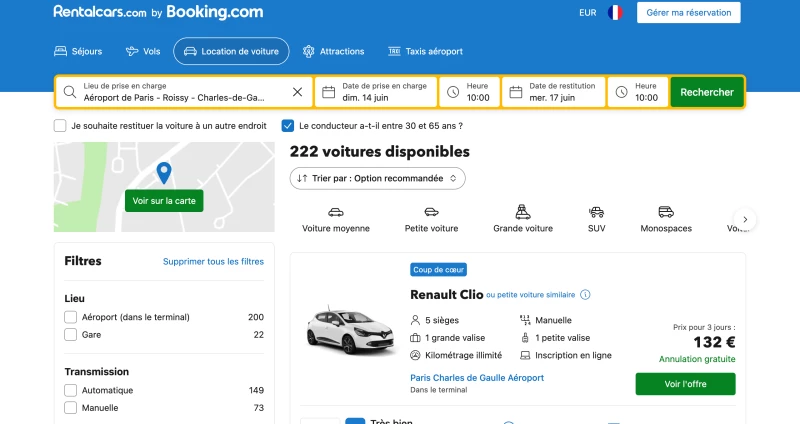Open Voir sur la carte

coord(164,201)
